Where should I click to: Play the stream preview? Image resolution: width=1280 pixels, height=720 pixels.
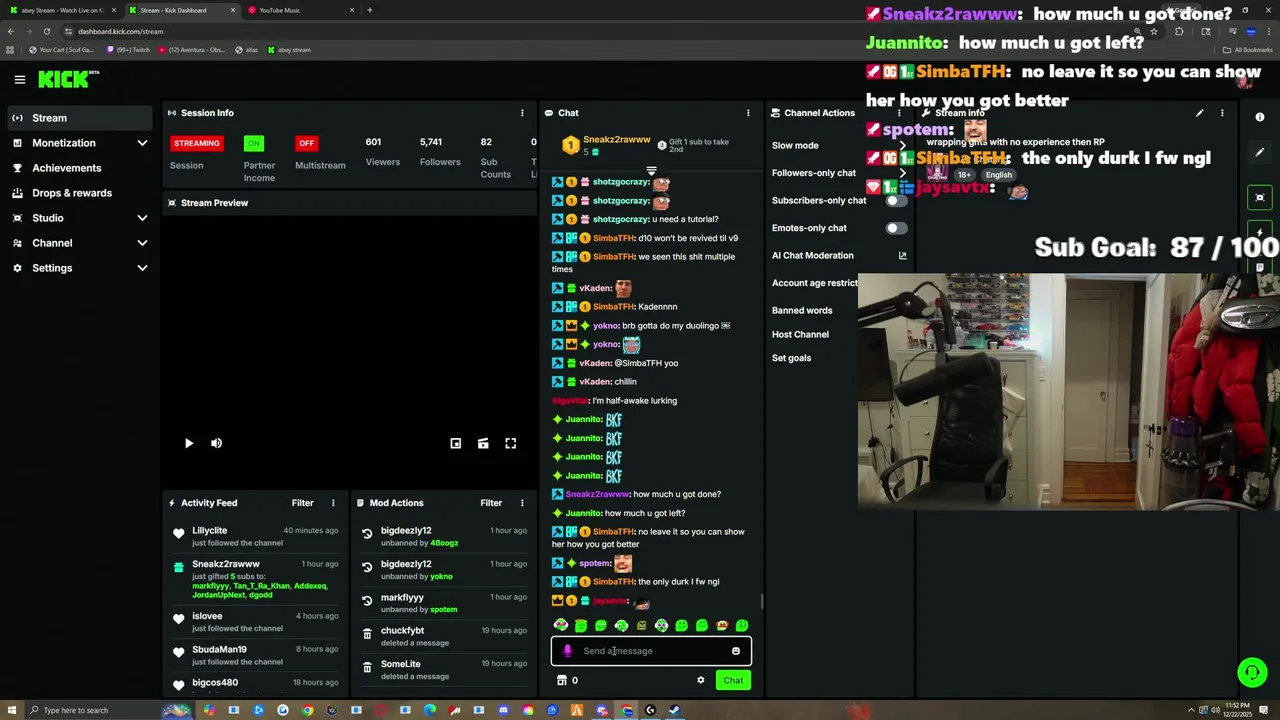coord(189,443)
